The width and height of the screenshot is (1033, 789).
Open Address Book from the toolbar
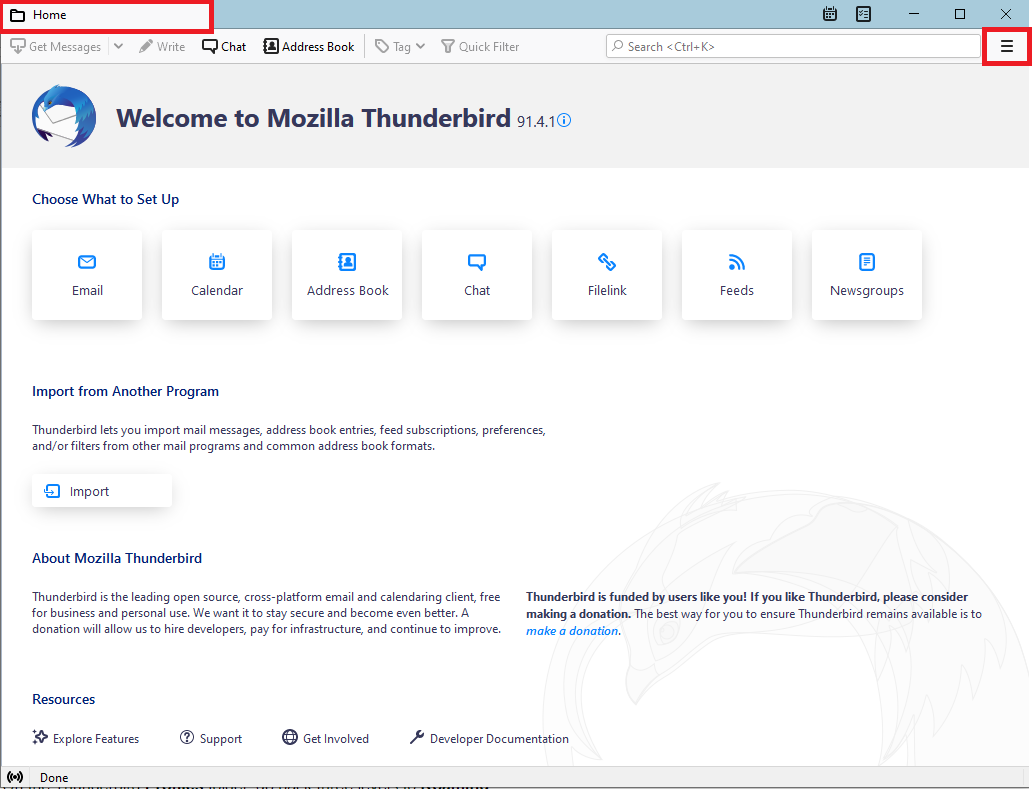click(309, 46)
